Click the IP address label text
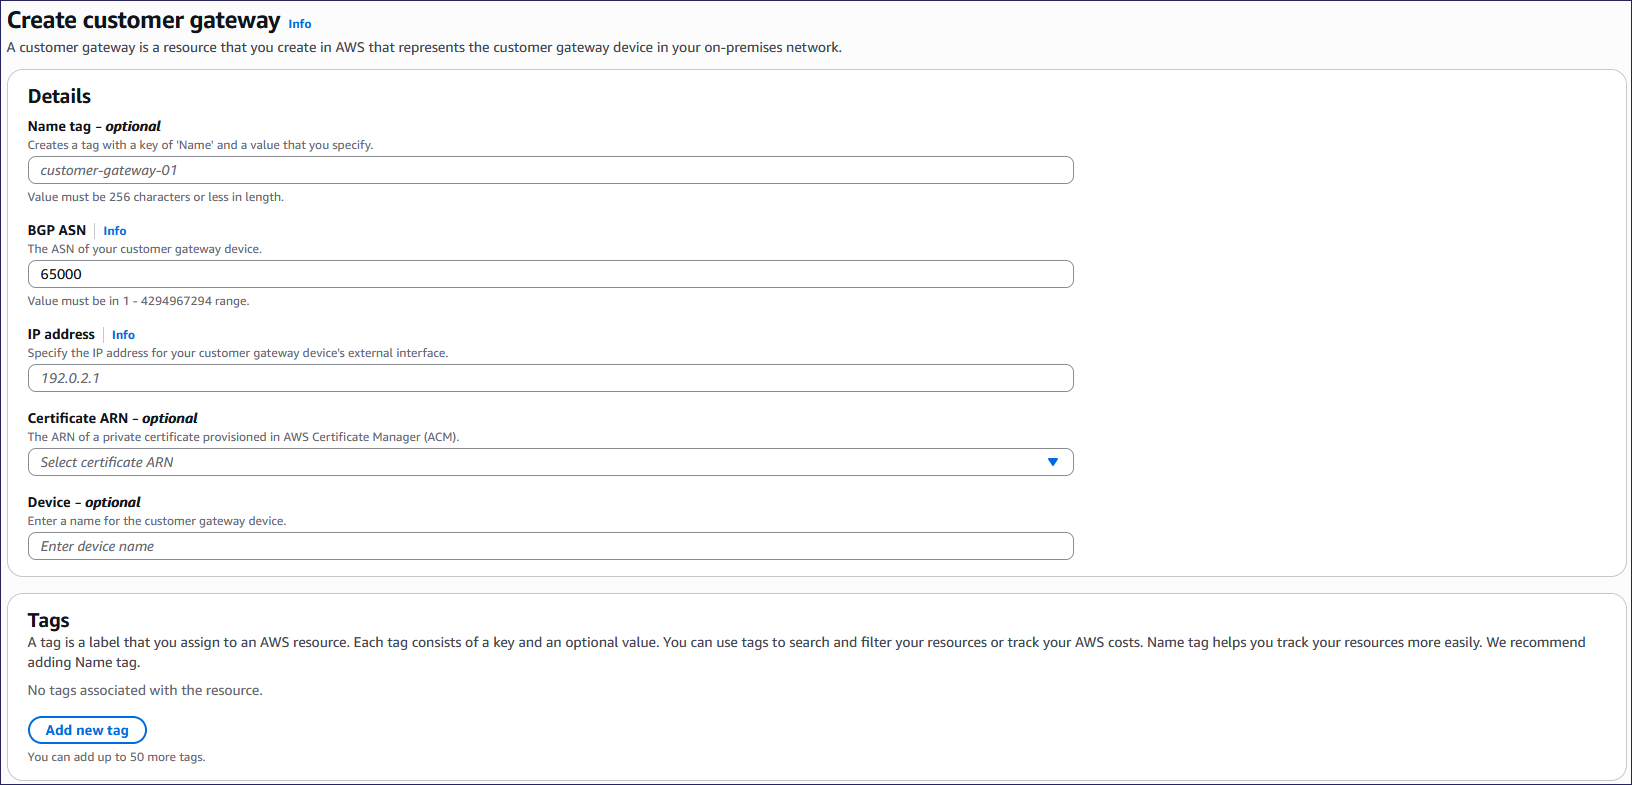 (61, 334)
